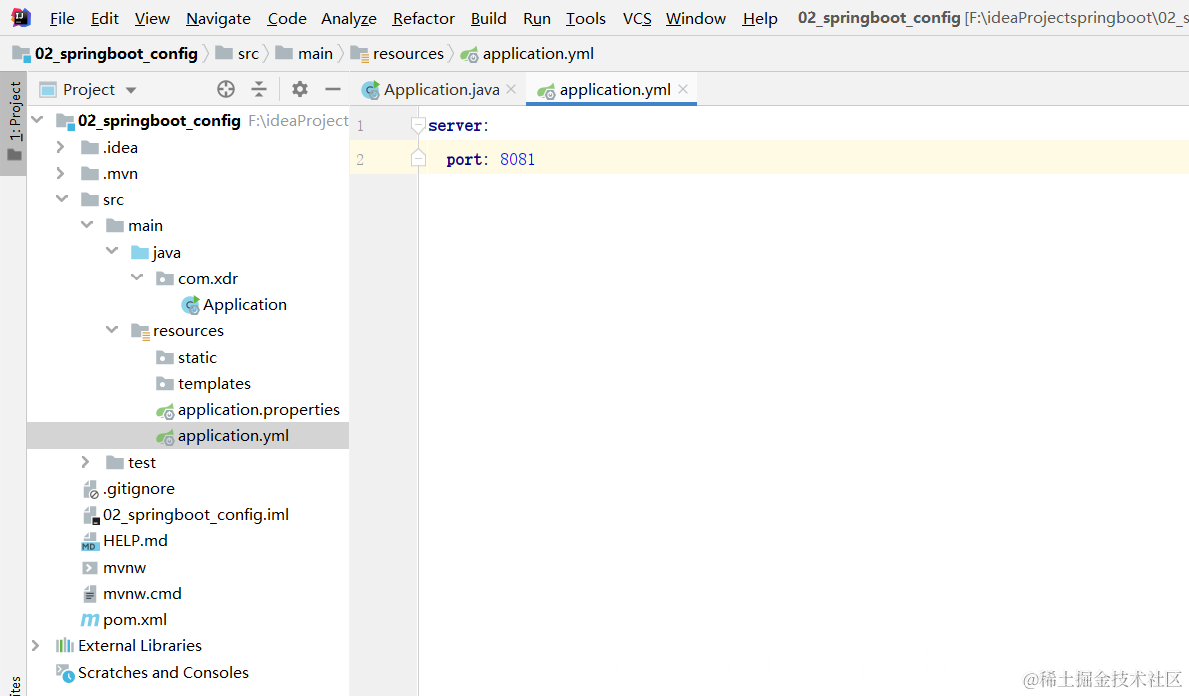This screenshot has width=1189, height=696.
Task: Open the Navigate menu
Action: tap(218, 18)
